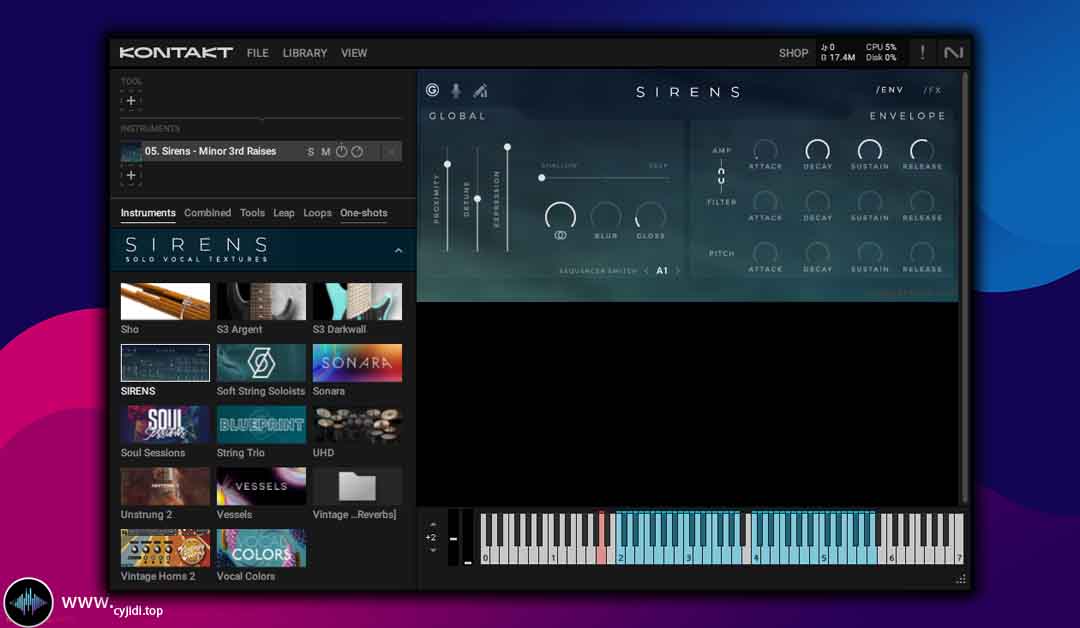The image size is (1080, 628).
Task: Click the Filter Sustain knob
Action: click(x=869, y=201)
